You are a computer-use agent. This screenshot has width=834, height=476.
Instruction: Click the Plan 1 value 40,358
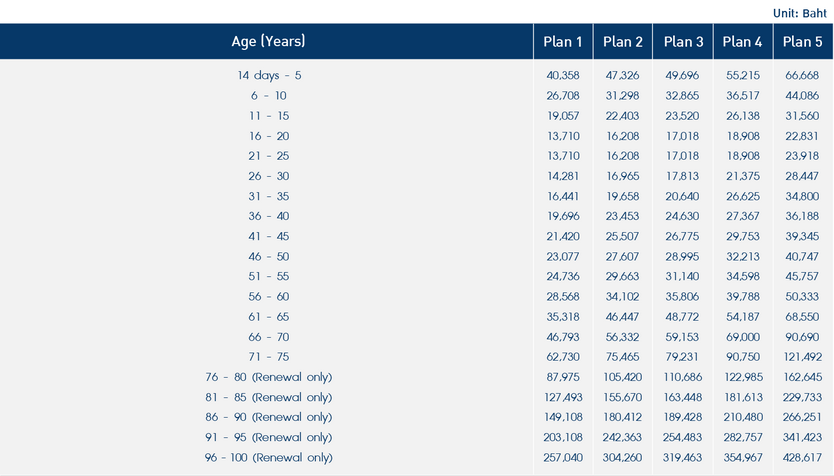click(x=563, y=75)
